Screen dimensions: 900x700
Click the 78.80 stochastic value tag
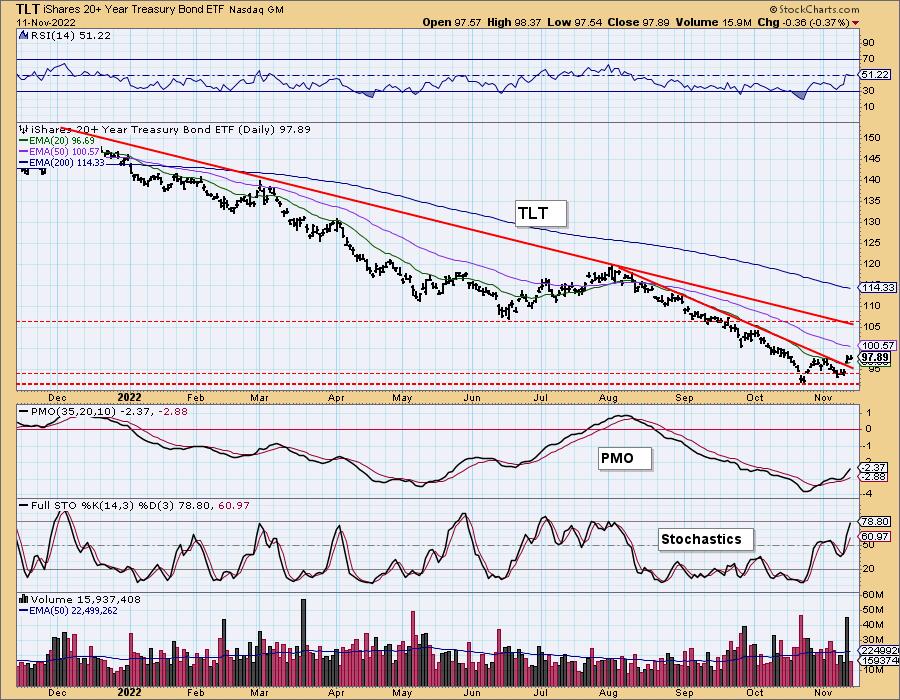(876, 522)
